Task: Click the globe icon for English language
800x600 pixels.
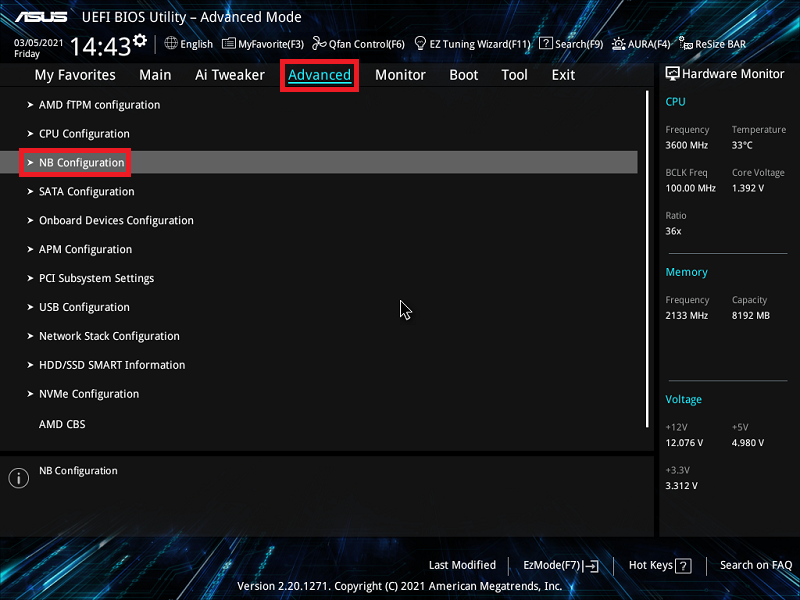Action: point(171,44)
